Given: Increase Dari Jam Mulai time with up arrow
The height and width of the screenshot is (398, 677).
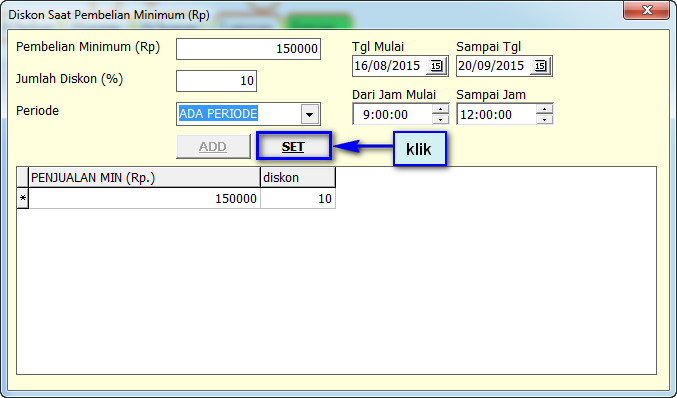Looking at the screenshot, I should click(440, 109).
